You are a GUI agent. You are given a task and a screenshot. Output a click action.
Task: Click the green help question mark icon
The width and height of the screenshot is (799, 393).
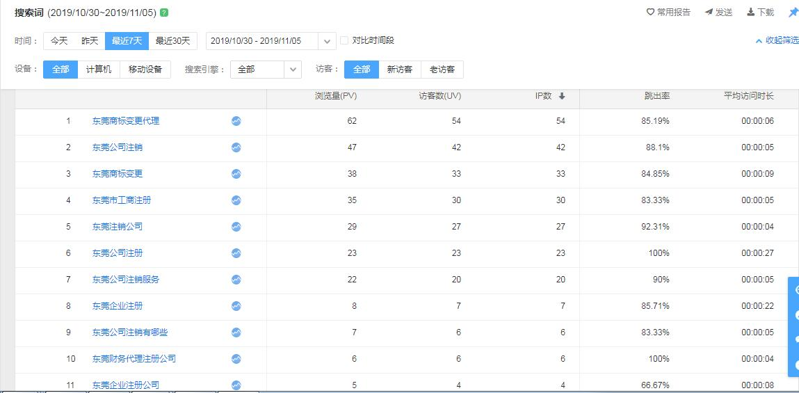pyautogui.click(x=164, y=13)
